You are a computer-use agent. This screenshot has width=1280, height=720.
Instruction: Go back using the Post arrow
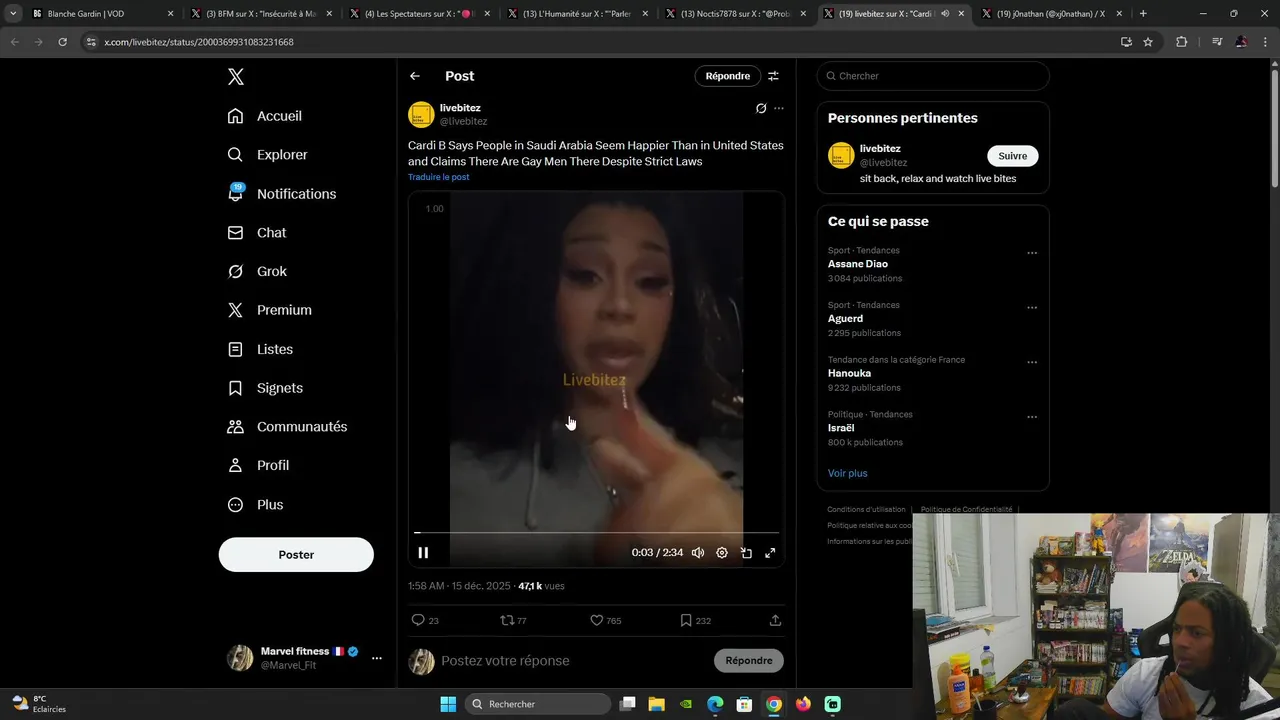tap(415, 76)
